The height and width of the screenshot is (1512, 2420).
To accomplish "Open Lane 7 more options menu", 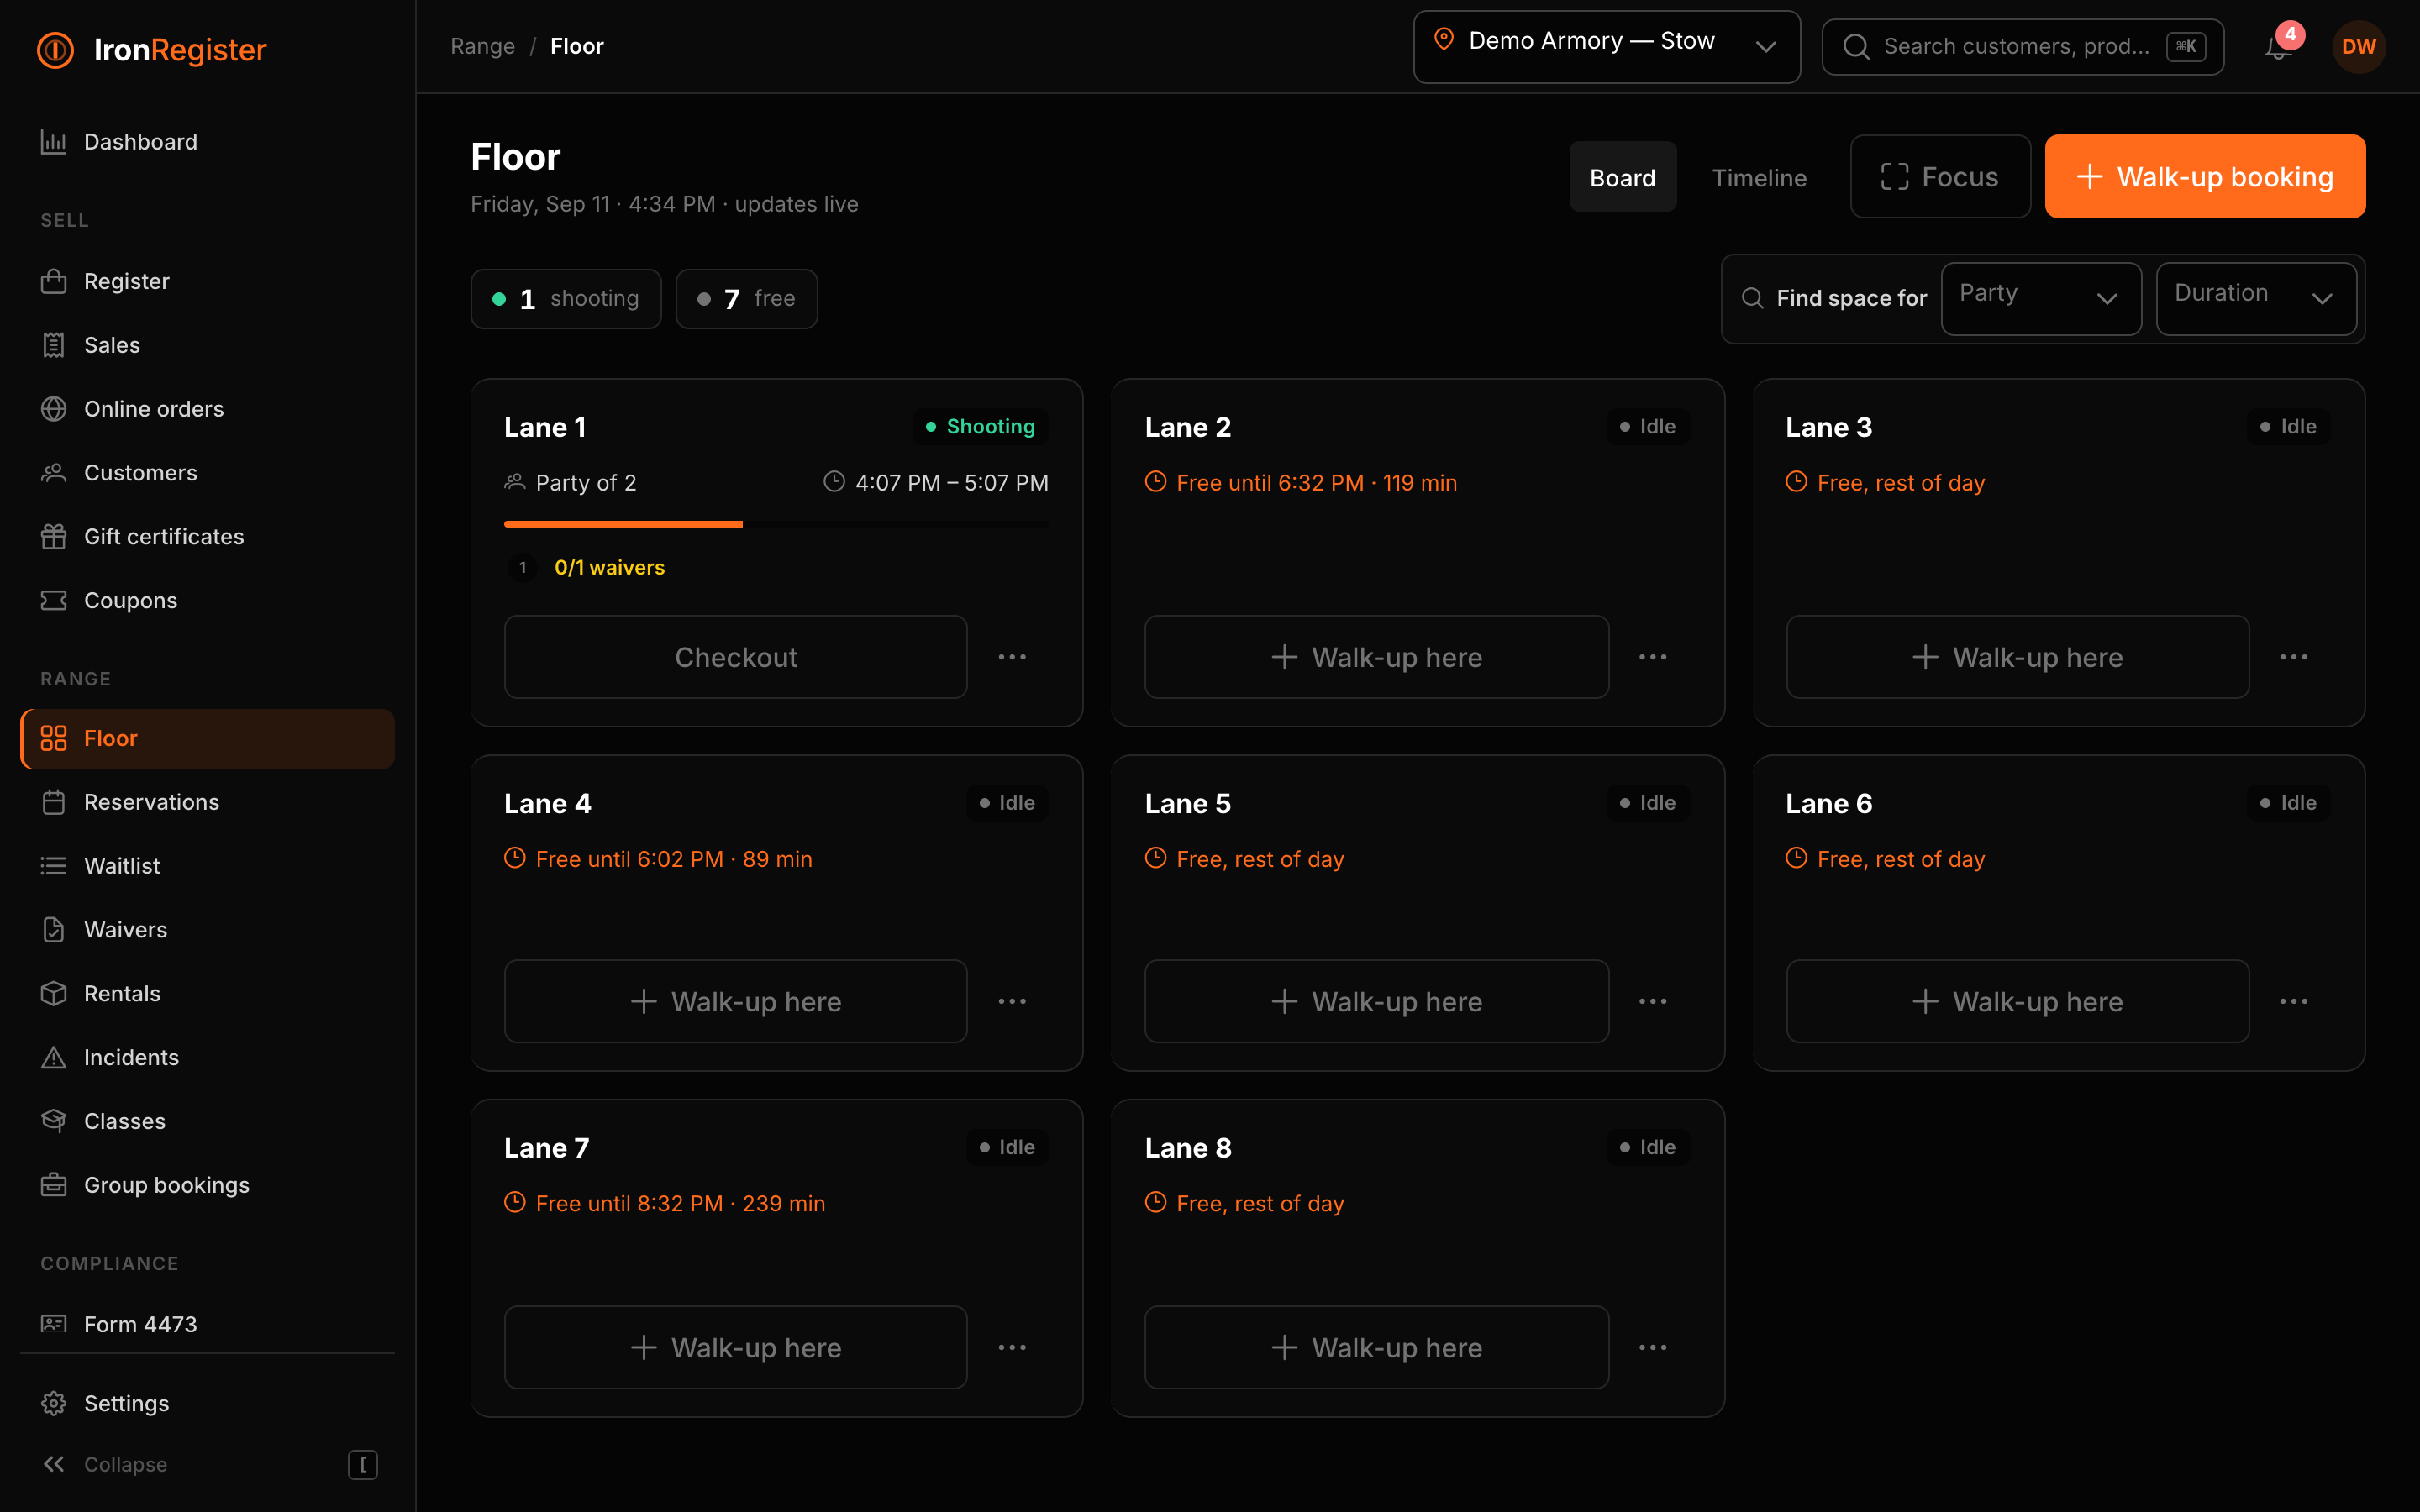I will pos(1012,1347).
